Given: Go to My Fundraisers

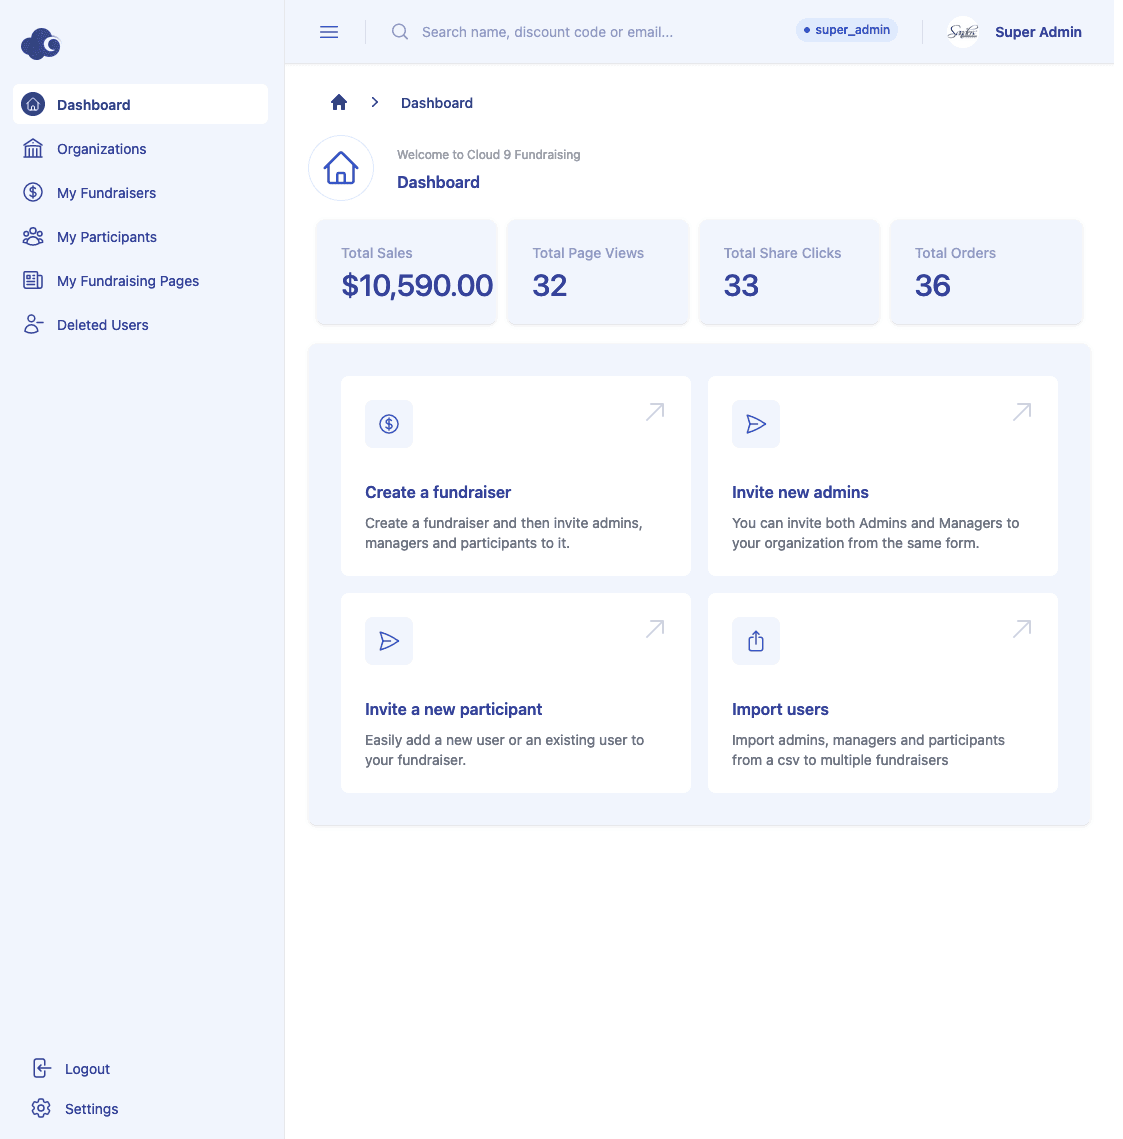Looking at the screenshot, I should [x=106, y=193].
